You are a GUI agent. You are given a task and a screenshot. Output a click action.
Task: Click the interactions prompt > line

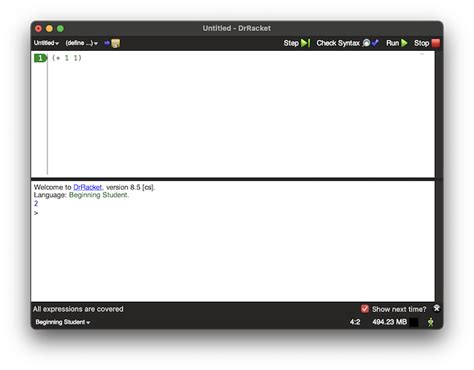point(36,213)
